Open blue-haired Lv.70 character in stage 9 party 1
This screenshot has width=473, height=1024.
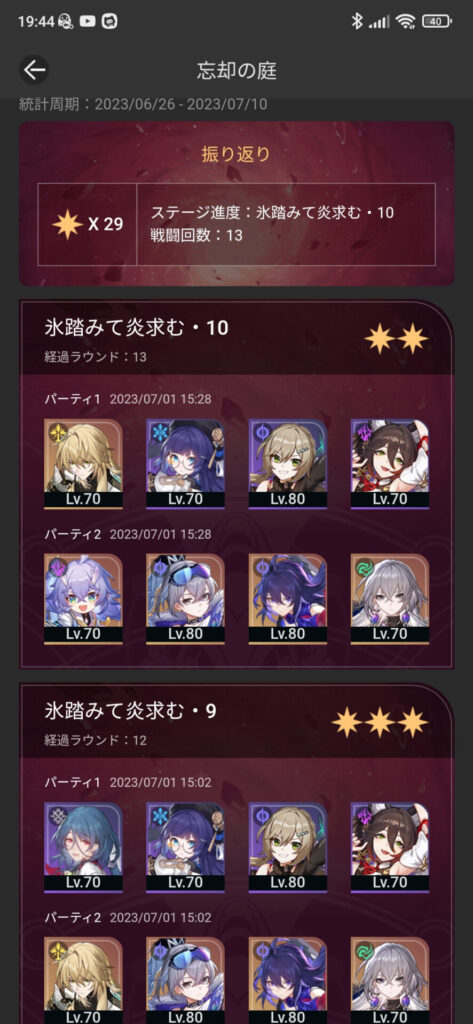83,847
